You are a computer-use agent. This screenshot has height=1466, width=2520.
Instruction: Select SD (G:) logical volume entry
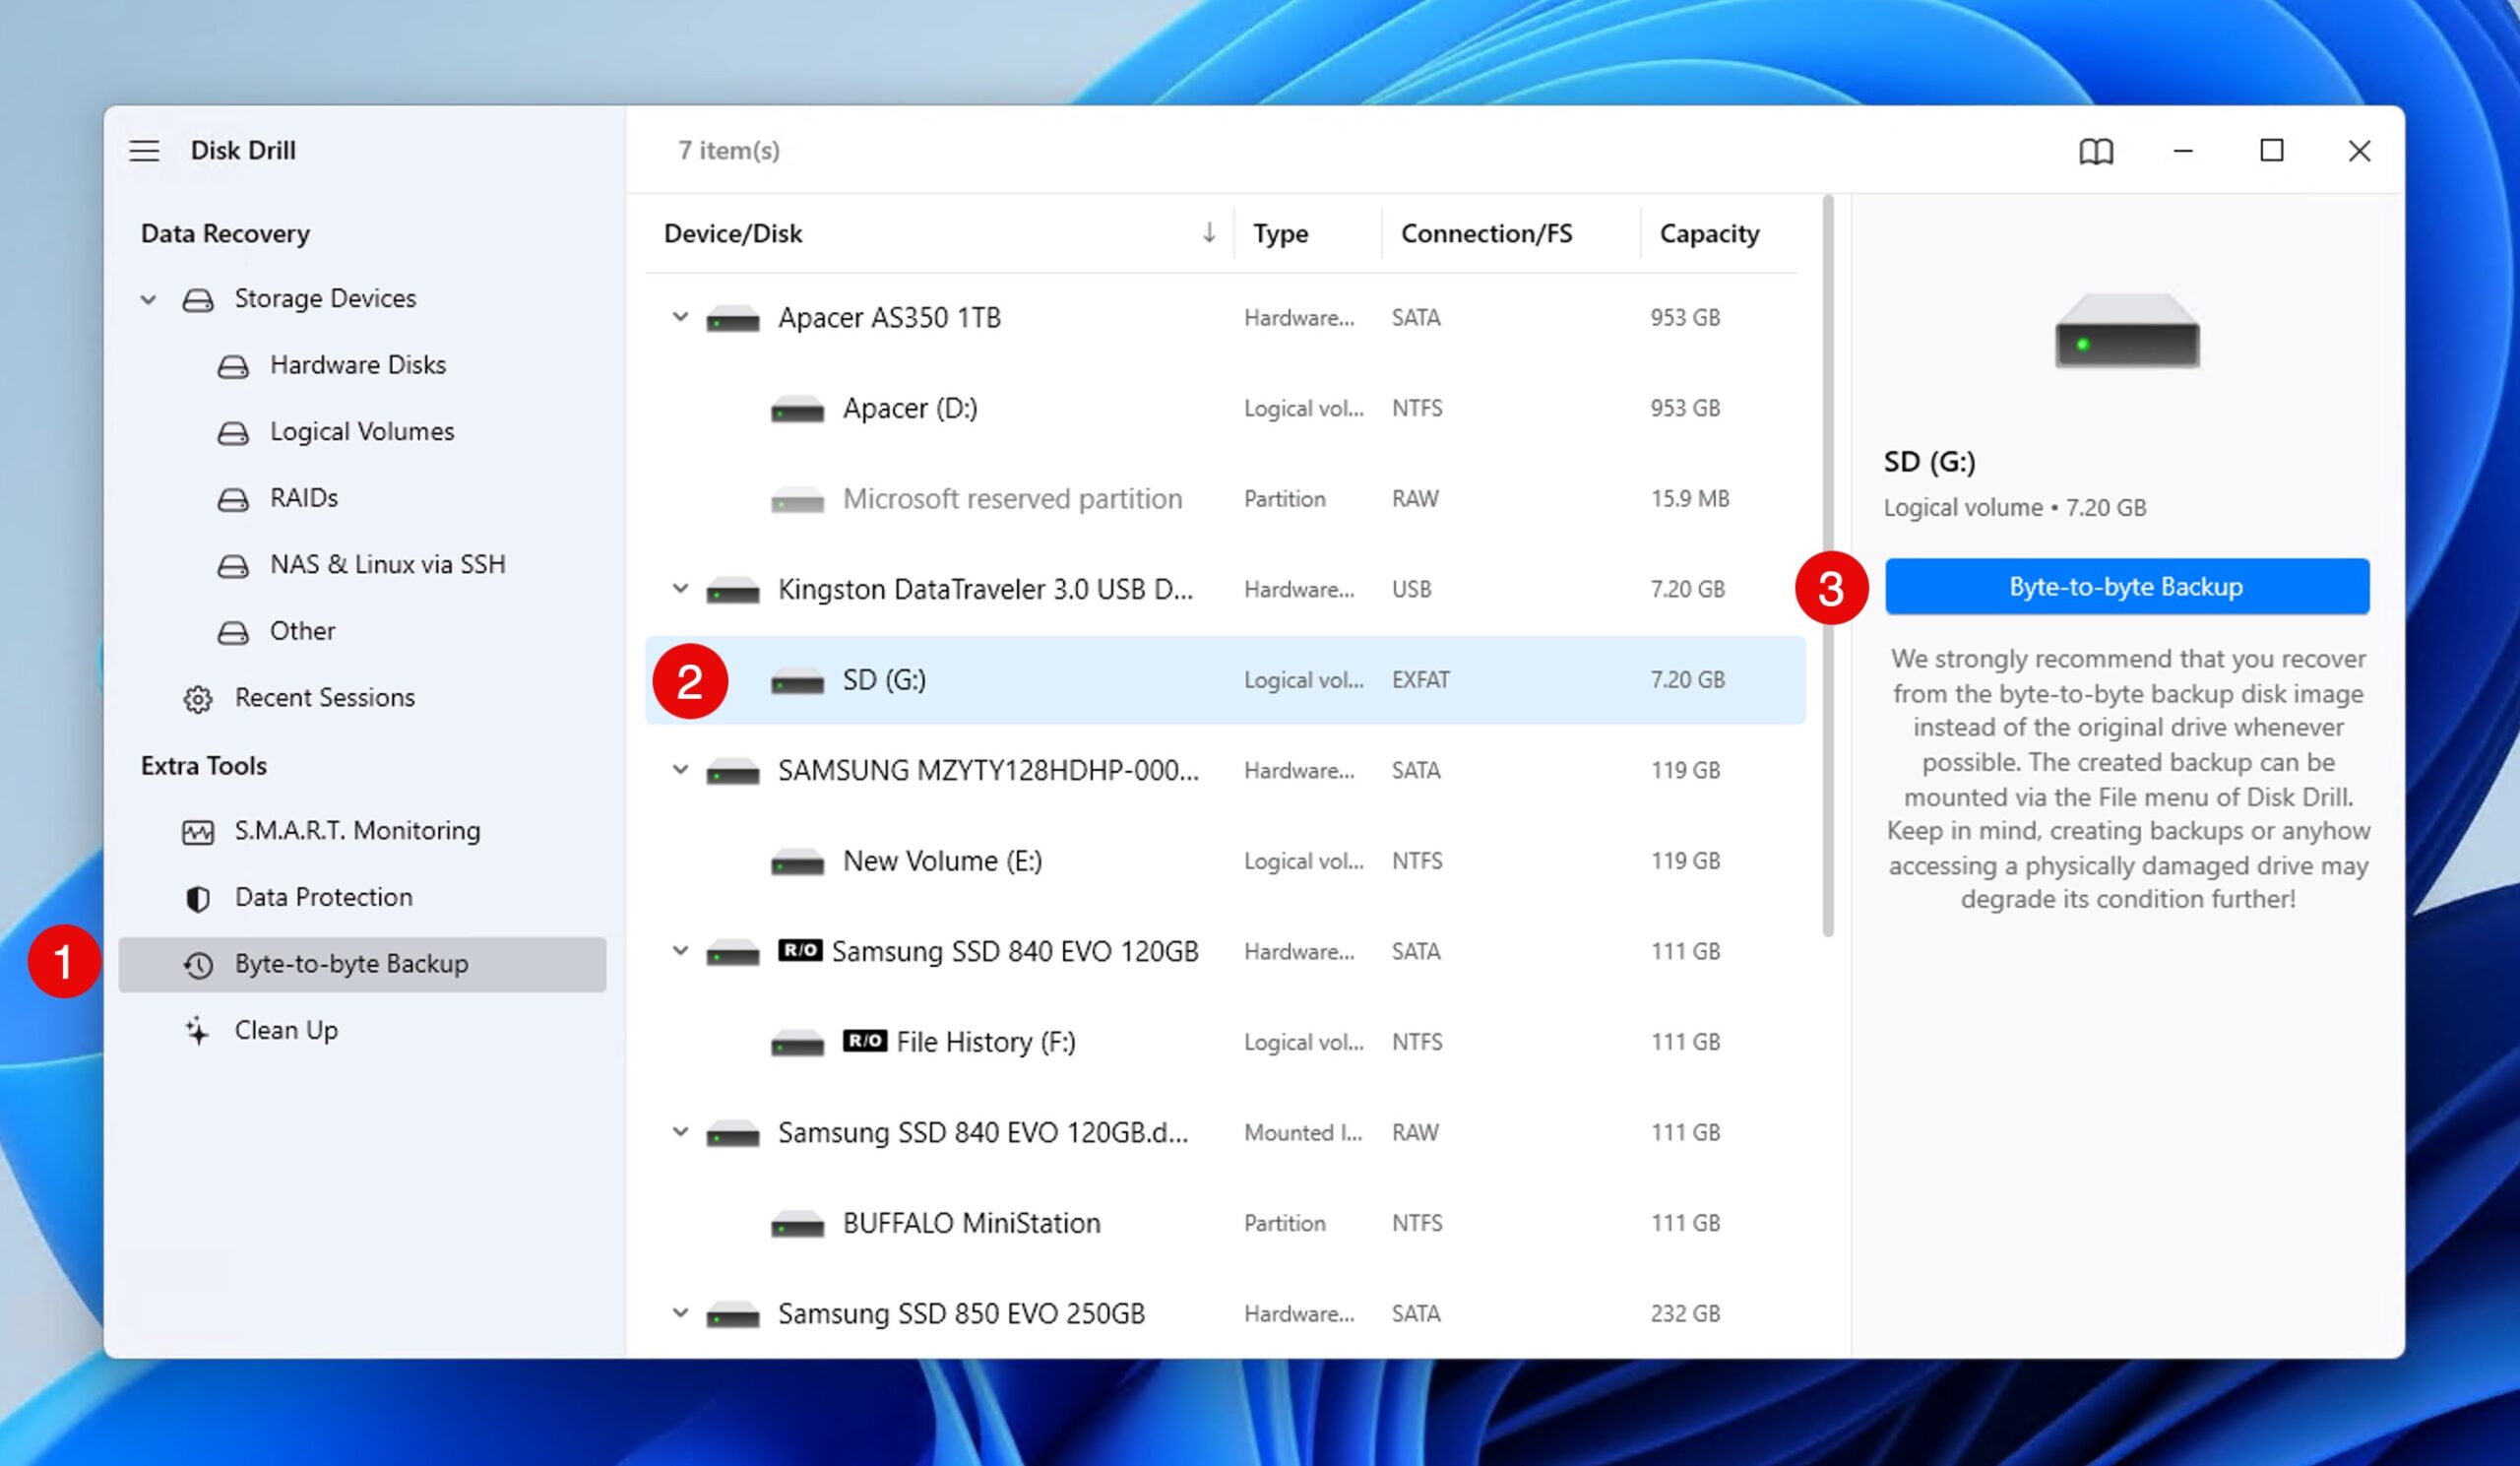click(x=882, y=679)
